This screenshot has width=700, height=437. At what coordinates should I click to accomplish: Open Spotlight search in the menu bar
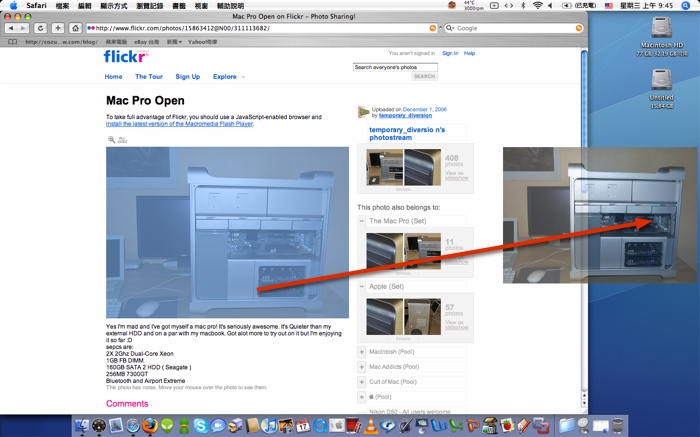pos(686,5)
